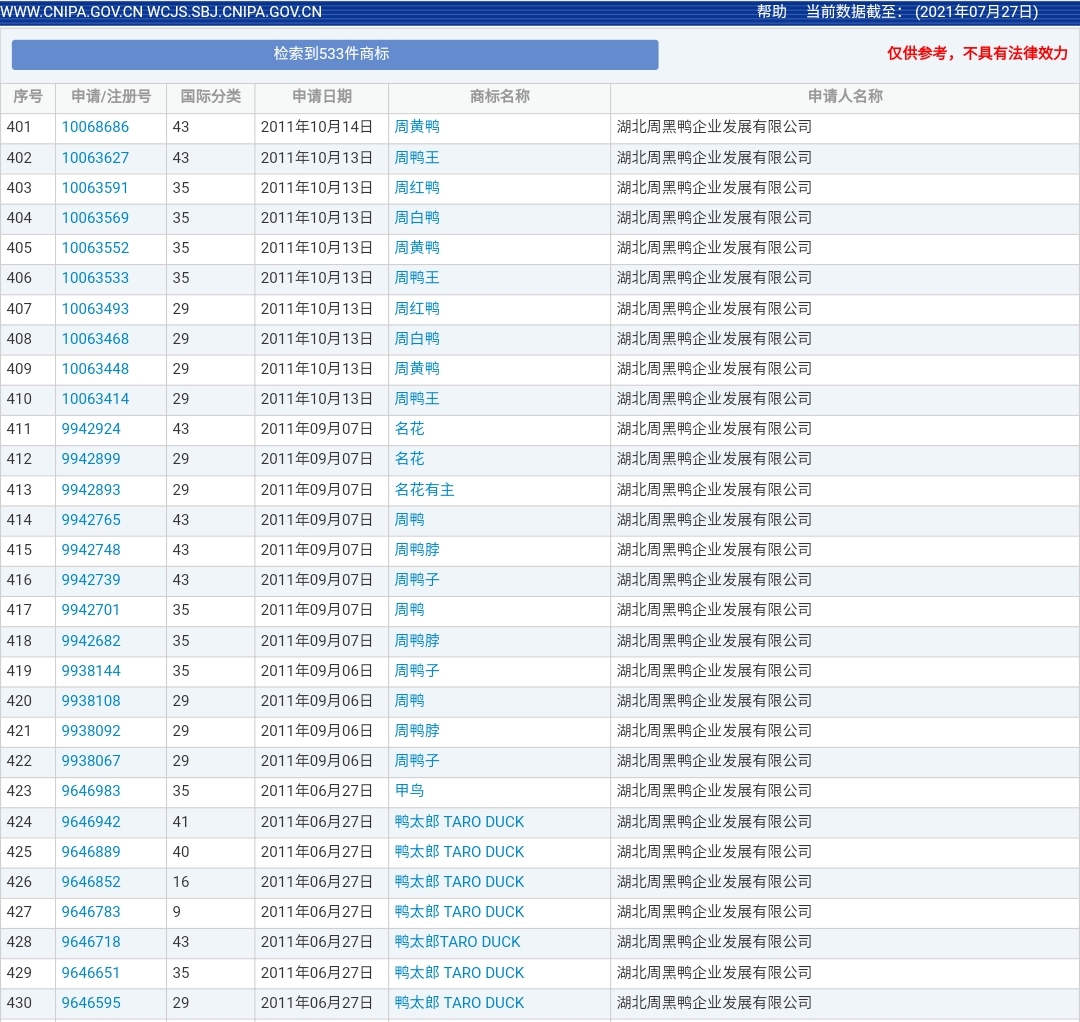Click the 当前数据截至 date text
The width and height of the screenshot is (1080, 1022).
(922, 12)
